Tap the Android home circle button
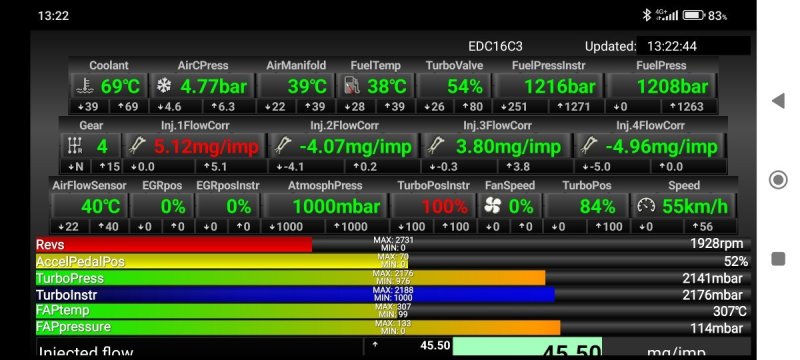The width and height of the screenshot is (800, 360). point(778,180)
